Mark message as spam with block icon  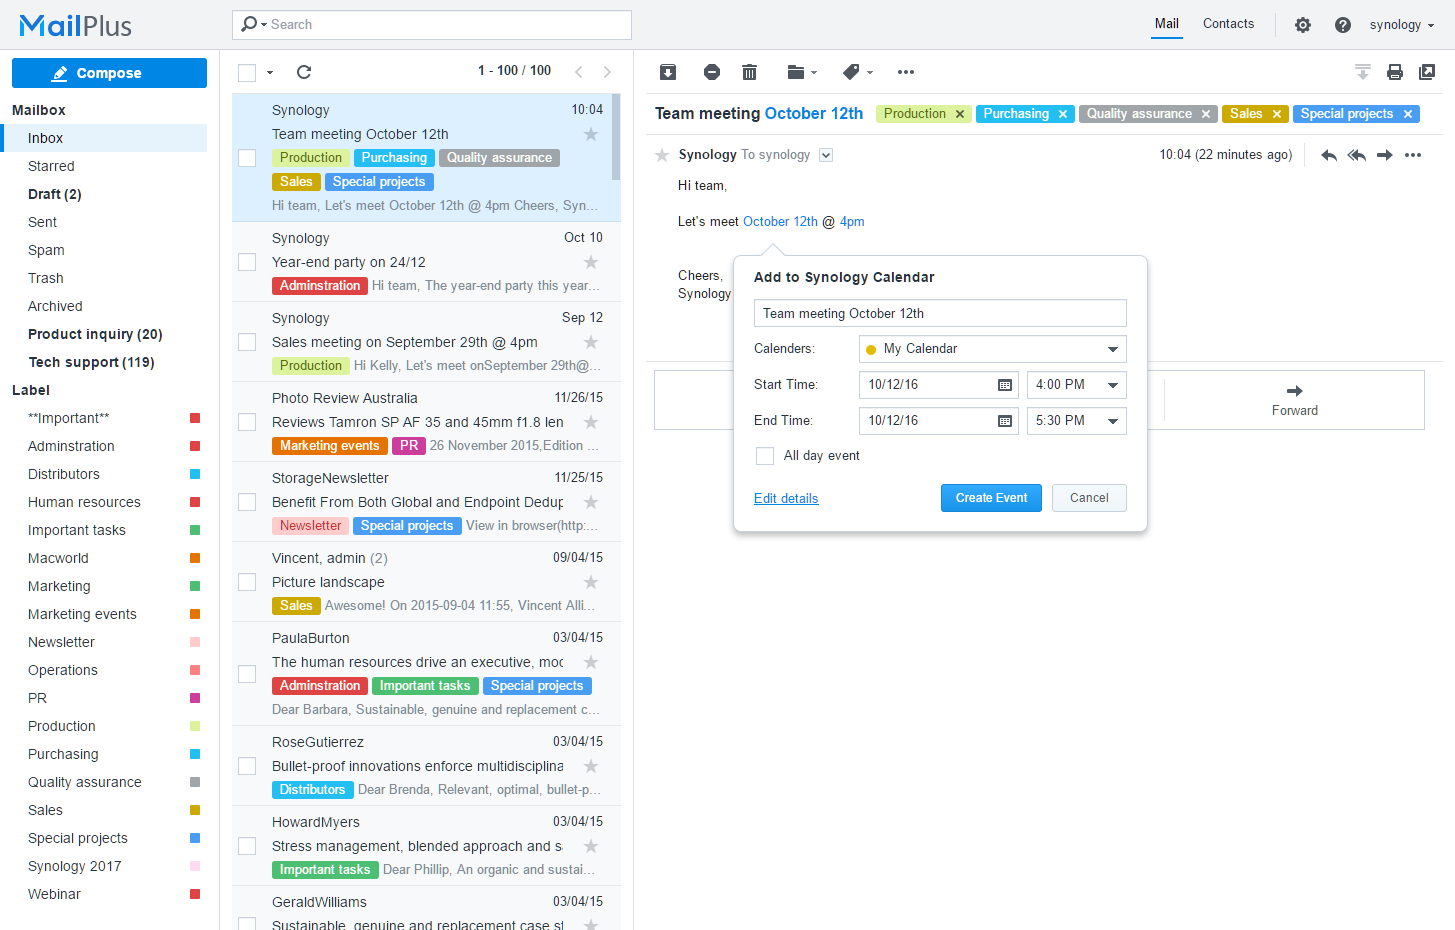[712, 72]
